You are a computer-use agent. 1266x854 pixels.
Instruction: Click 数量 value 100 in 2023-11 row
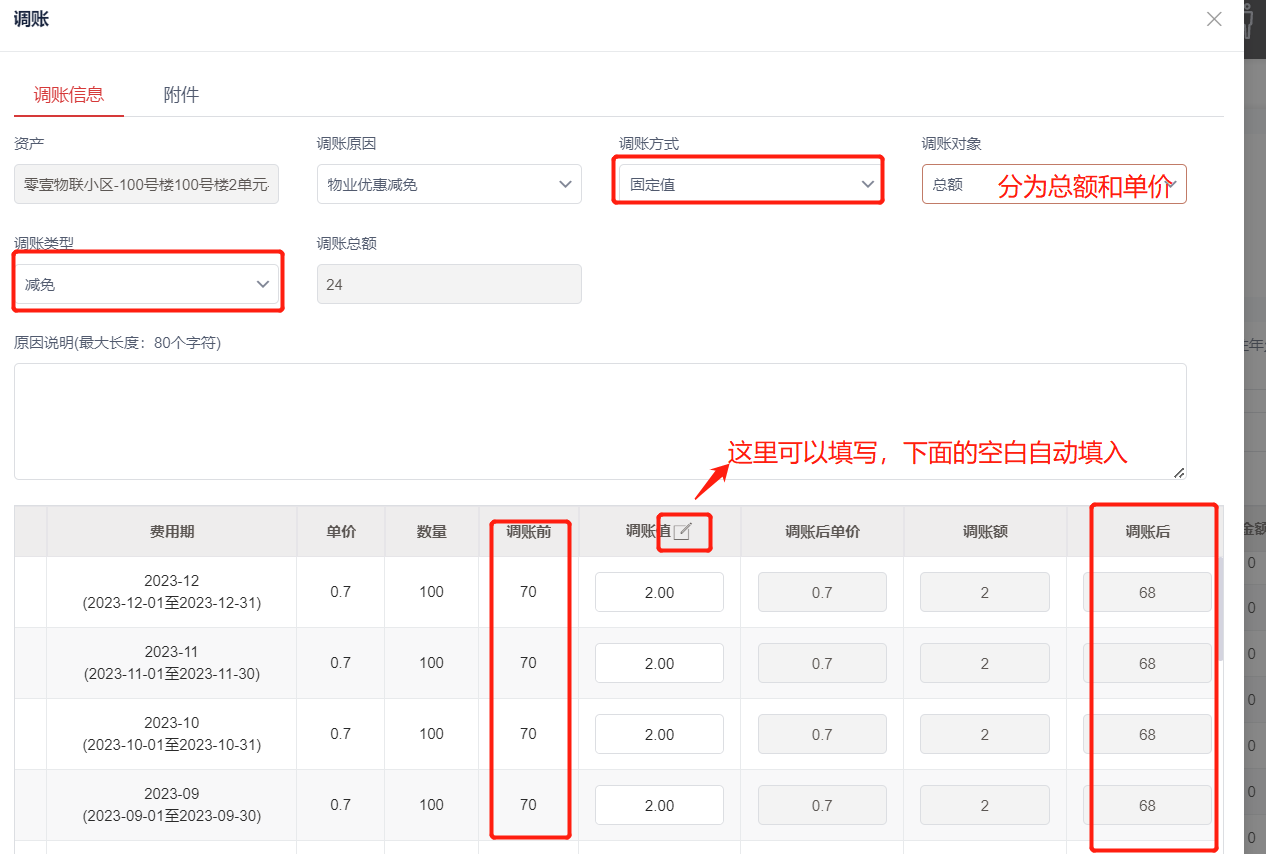tap(432, 663)
